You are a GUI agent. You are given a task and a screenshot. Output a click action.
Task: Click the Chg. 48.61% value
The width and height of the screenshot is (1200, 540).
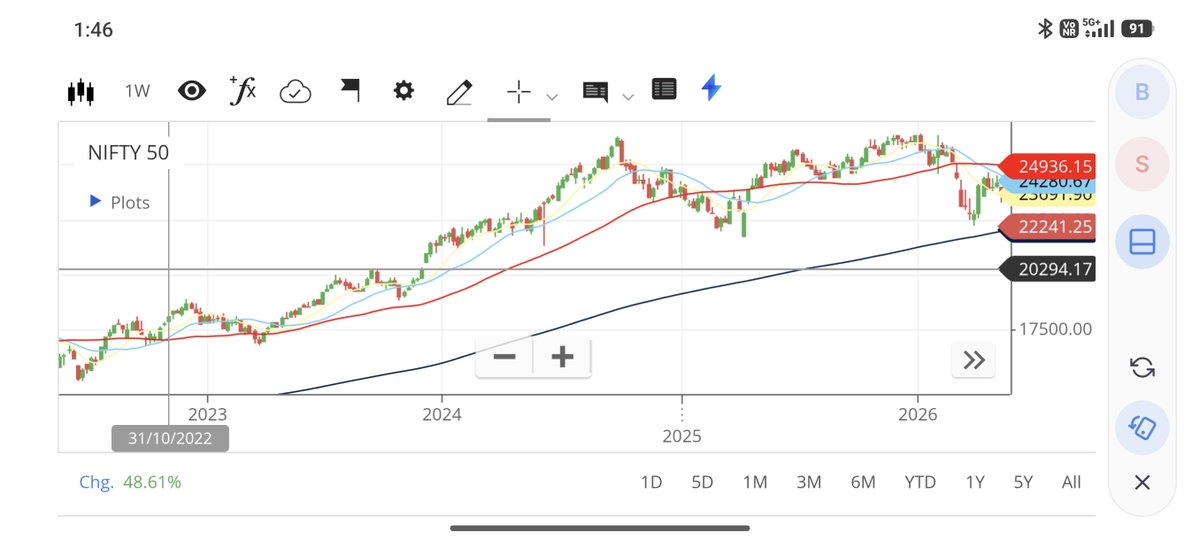[x=130, y=482]
